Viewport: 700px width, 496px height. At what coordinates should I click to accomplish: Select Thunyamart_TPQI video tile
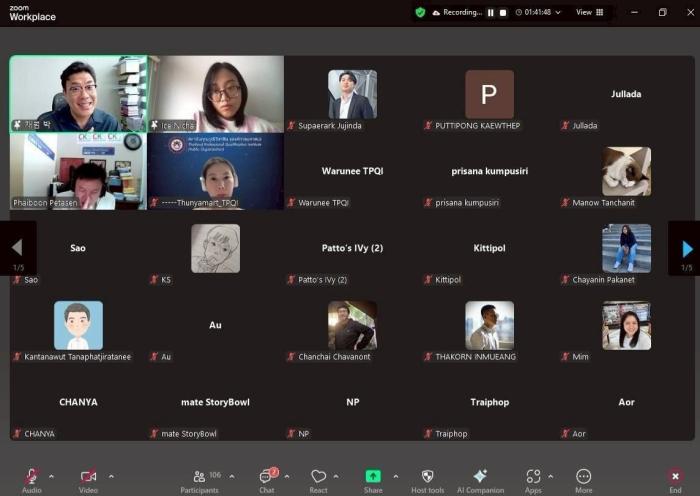tap(216, 171)
